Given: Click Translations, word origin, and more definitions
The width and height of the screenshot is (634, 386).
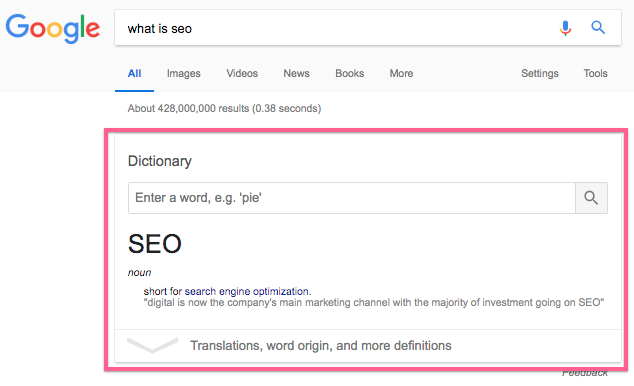Looking at the screenshot, I should point(321,346).
